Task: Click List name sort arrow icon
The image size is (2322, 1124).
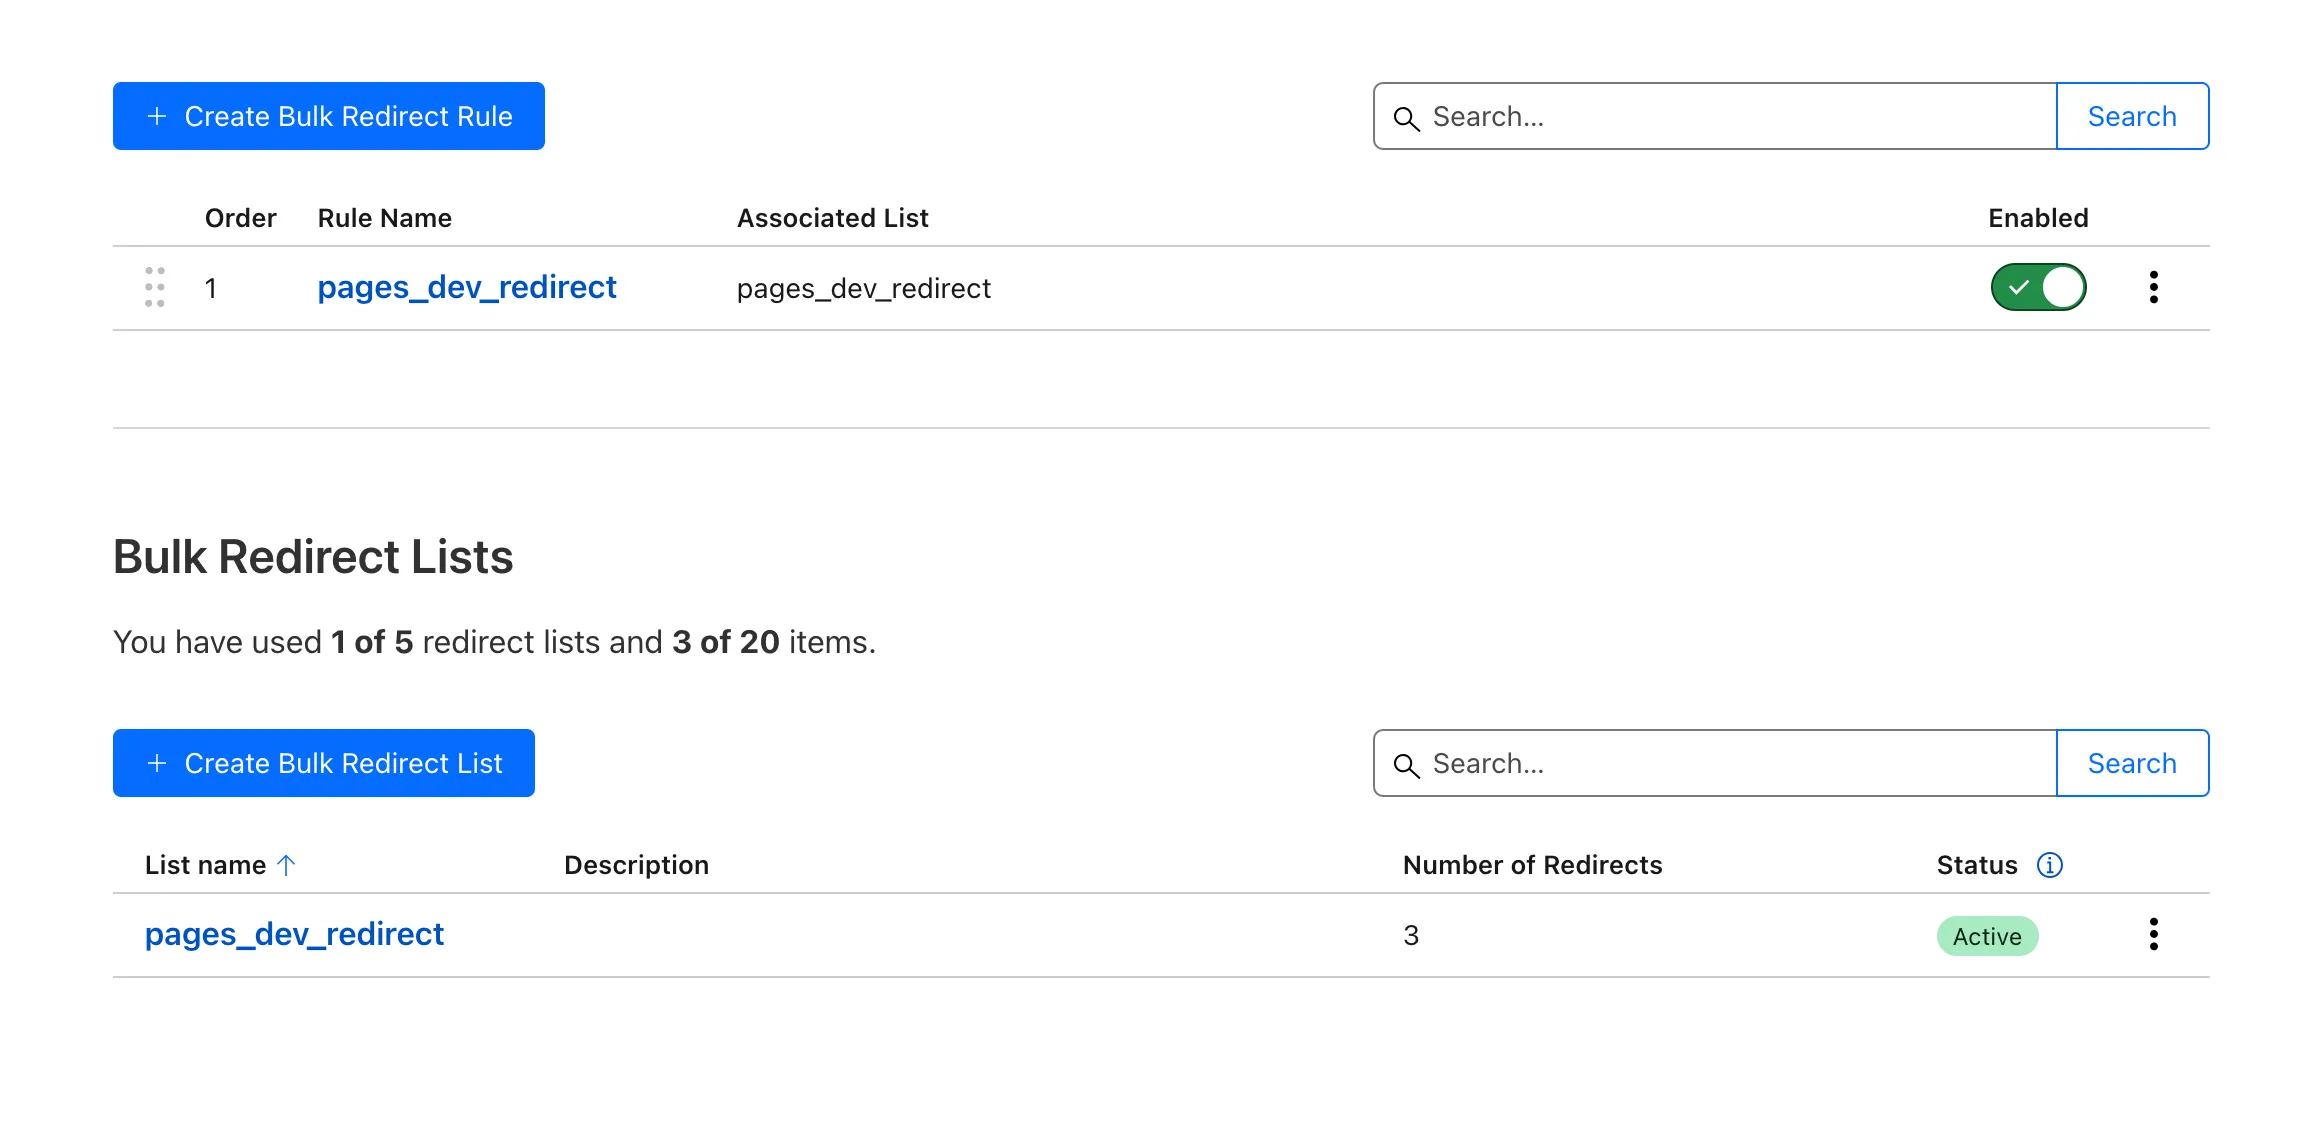Action: 286,865
